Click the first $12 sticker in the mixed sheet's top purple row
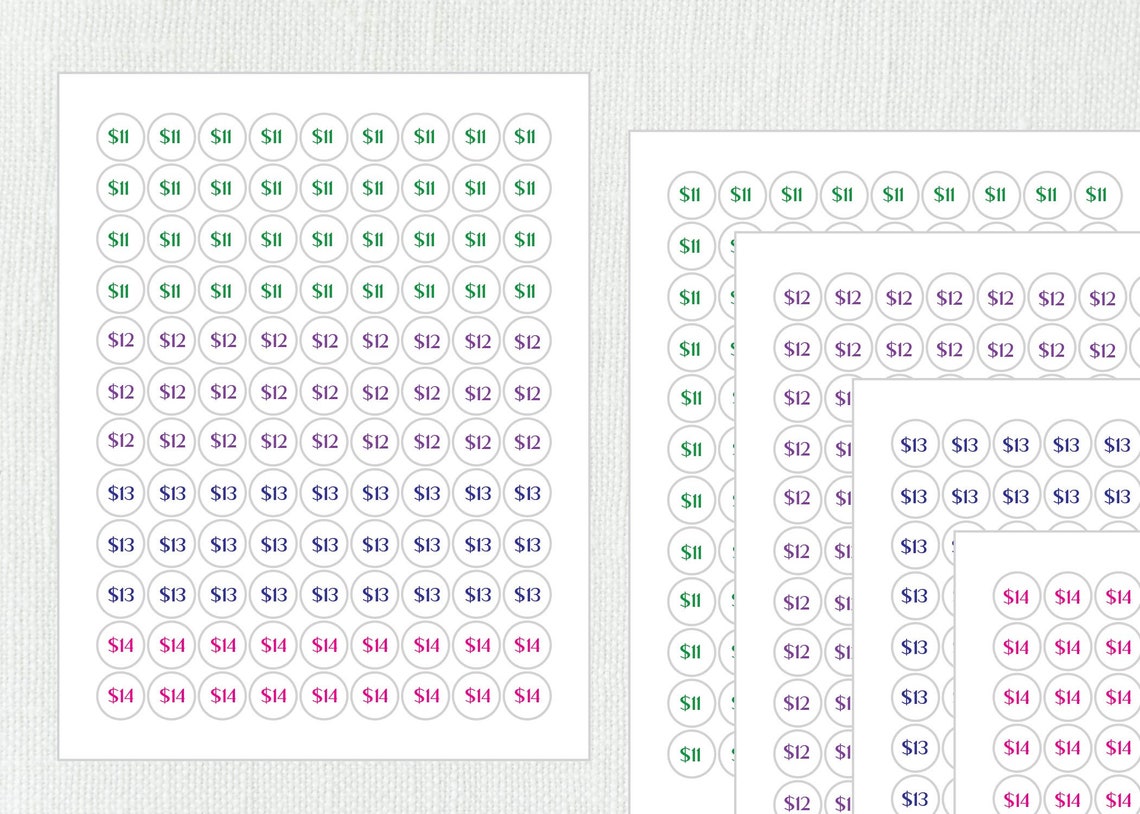 pos(121,340)
